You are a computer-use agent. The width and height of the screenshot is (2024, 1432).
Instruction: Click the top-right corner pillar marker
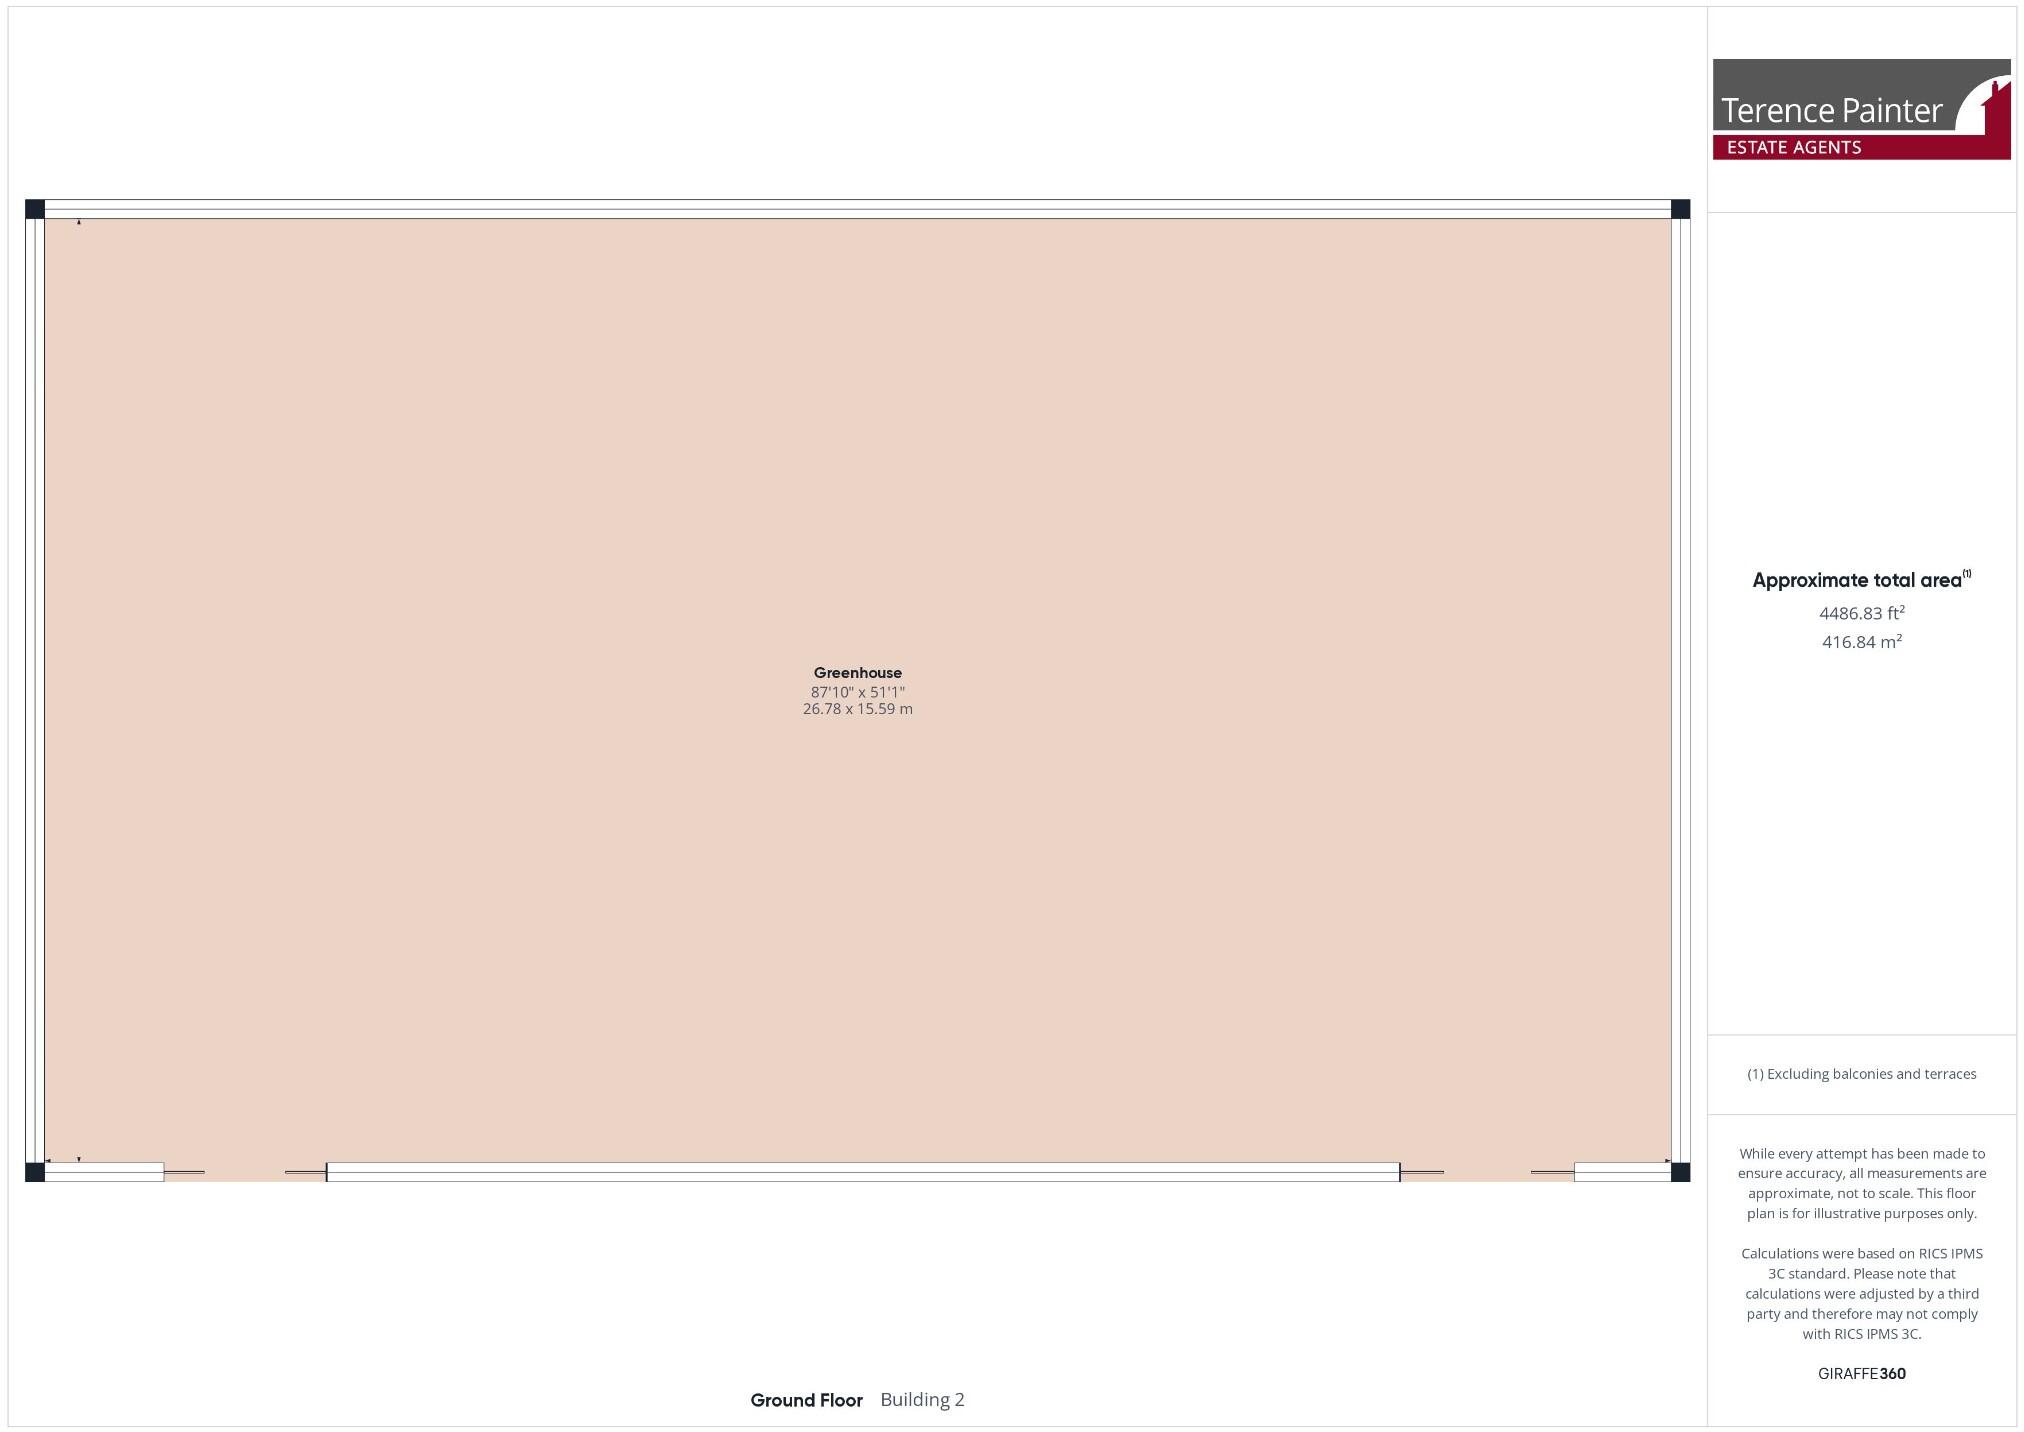point(1679,210)
